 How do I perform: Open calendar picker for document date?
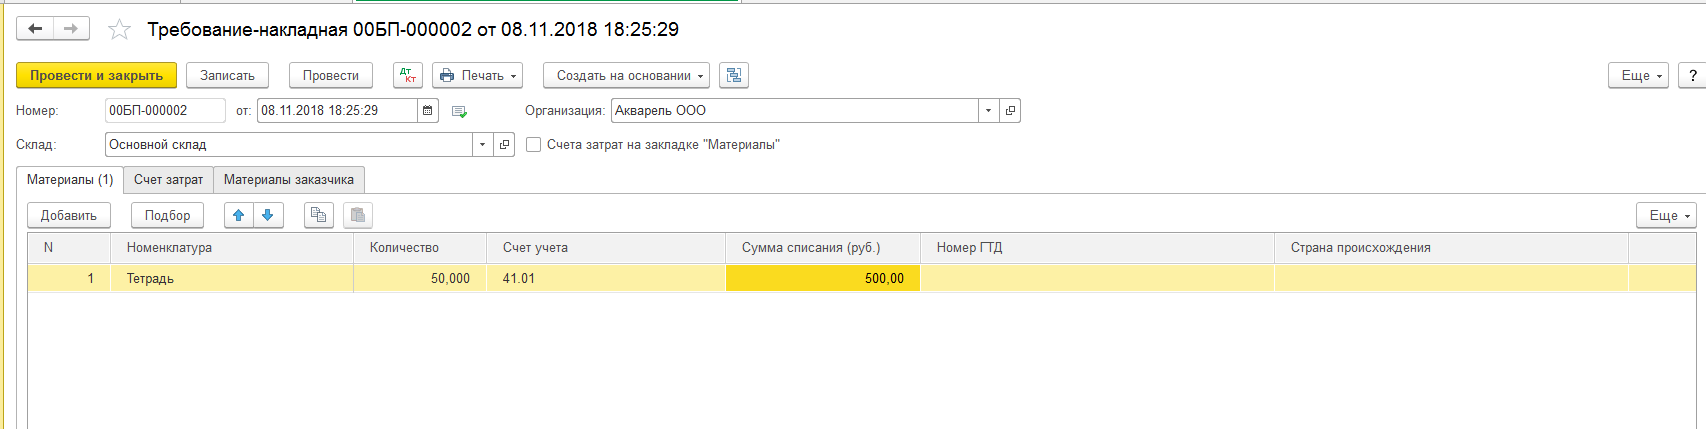pyautogui.click(x=428, y=111)
